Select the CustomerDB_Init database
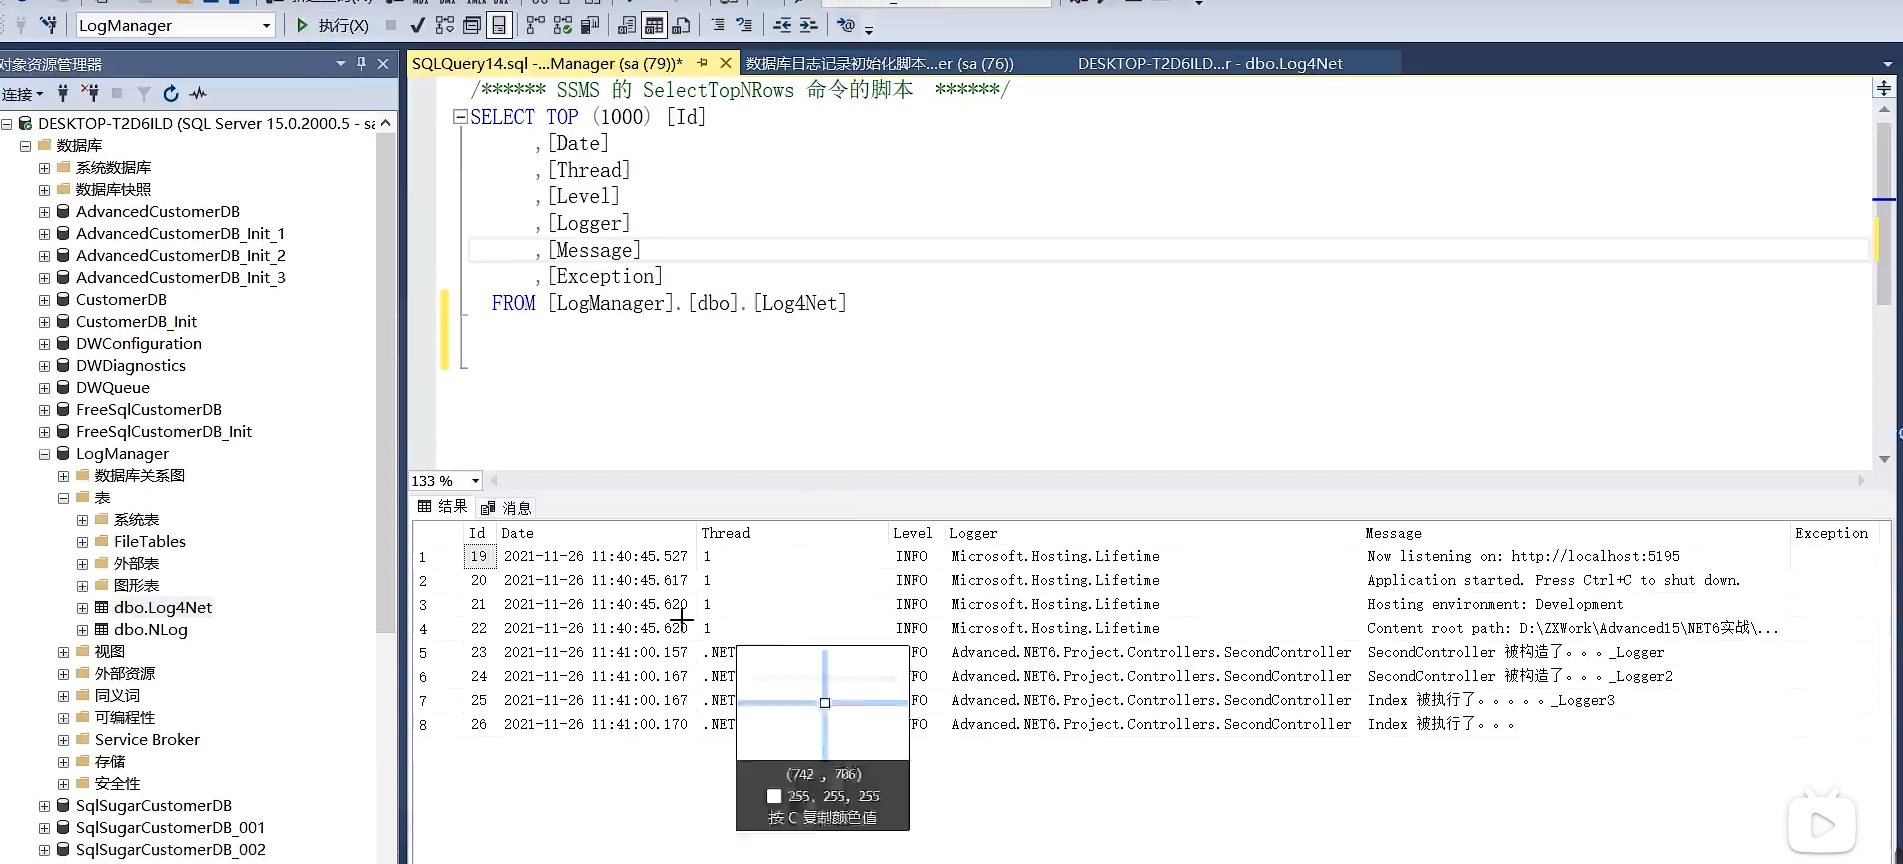This screenshot has width=1903, height=864. point(136,322)
